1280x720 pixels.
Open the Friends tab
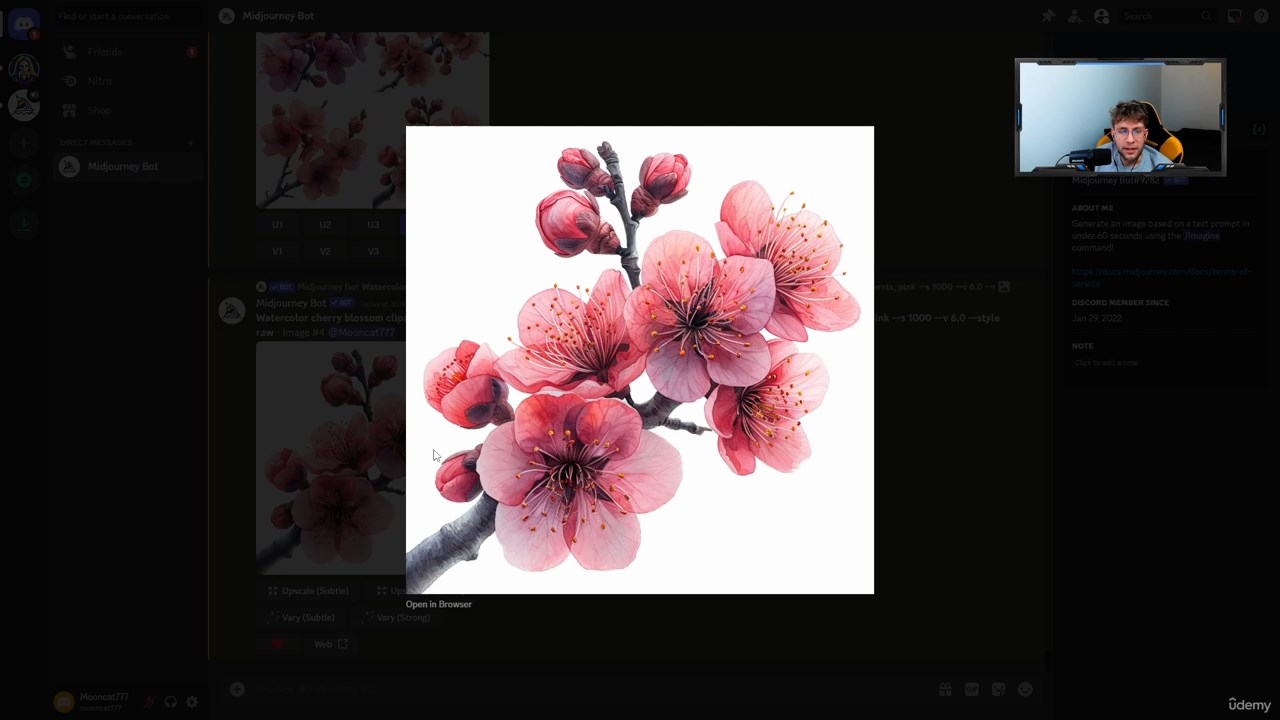127,52
